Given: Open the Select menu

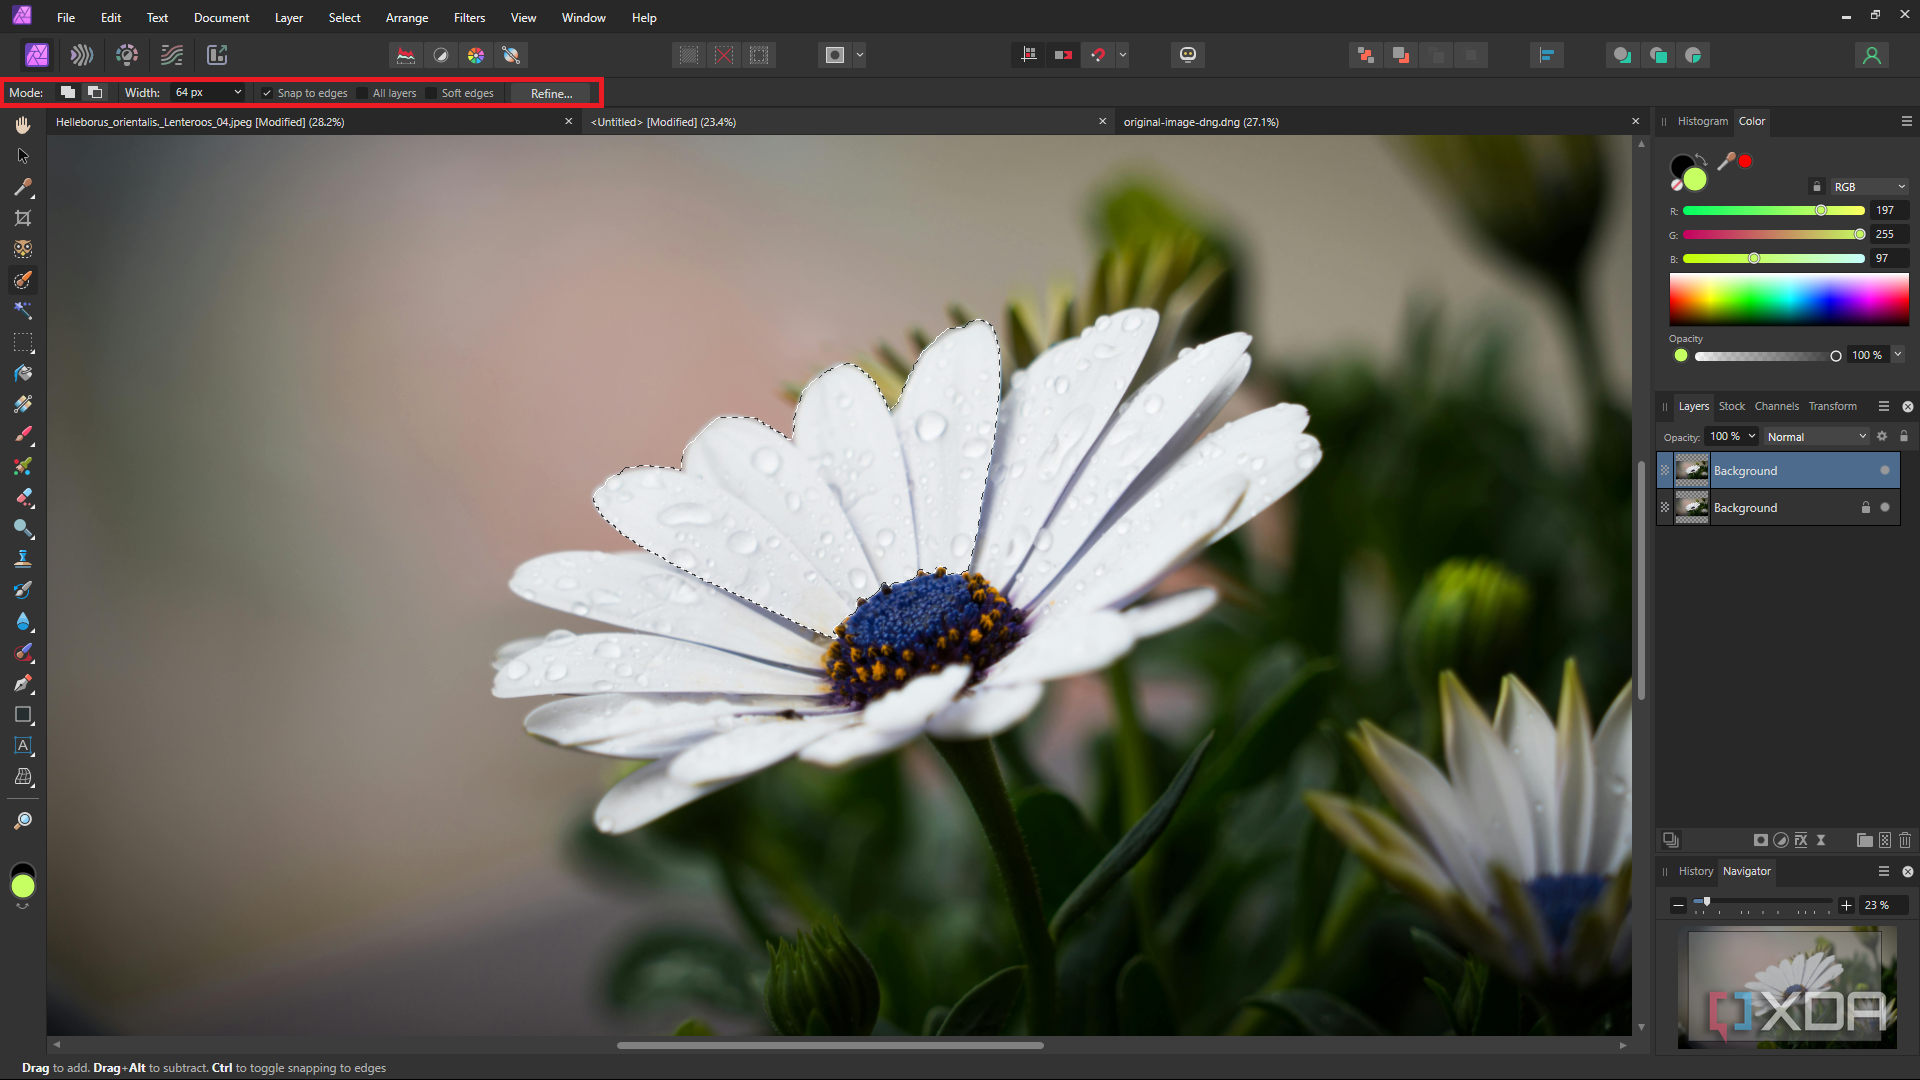Looking at the screenshot, I should pos(344,18).
